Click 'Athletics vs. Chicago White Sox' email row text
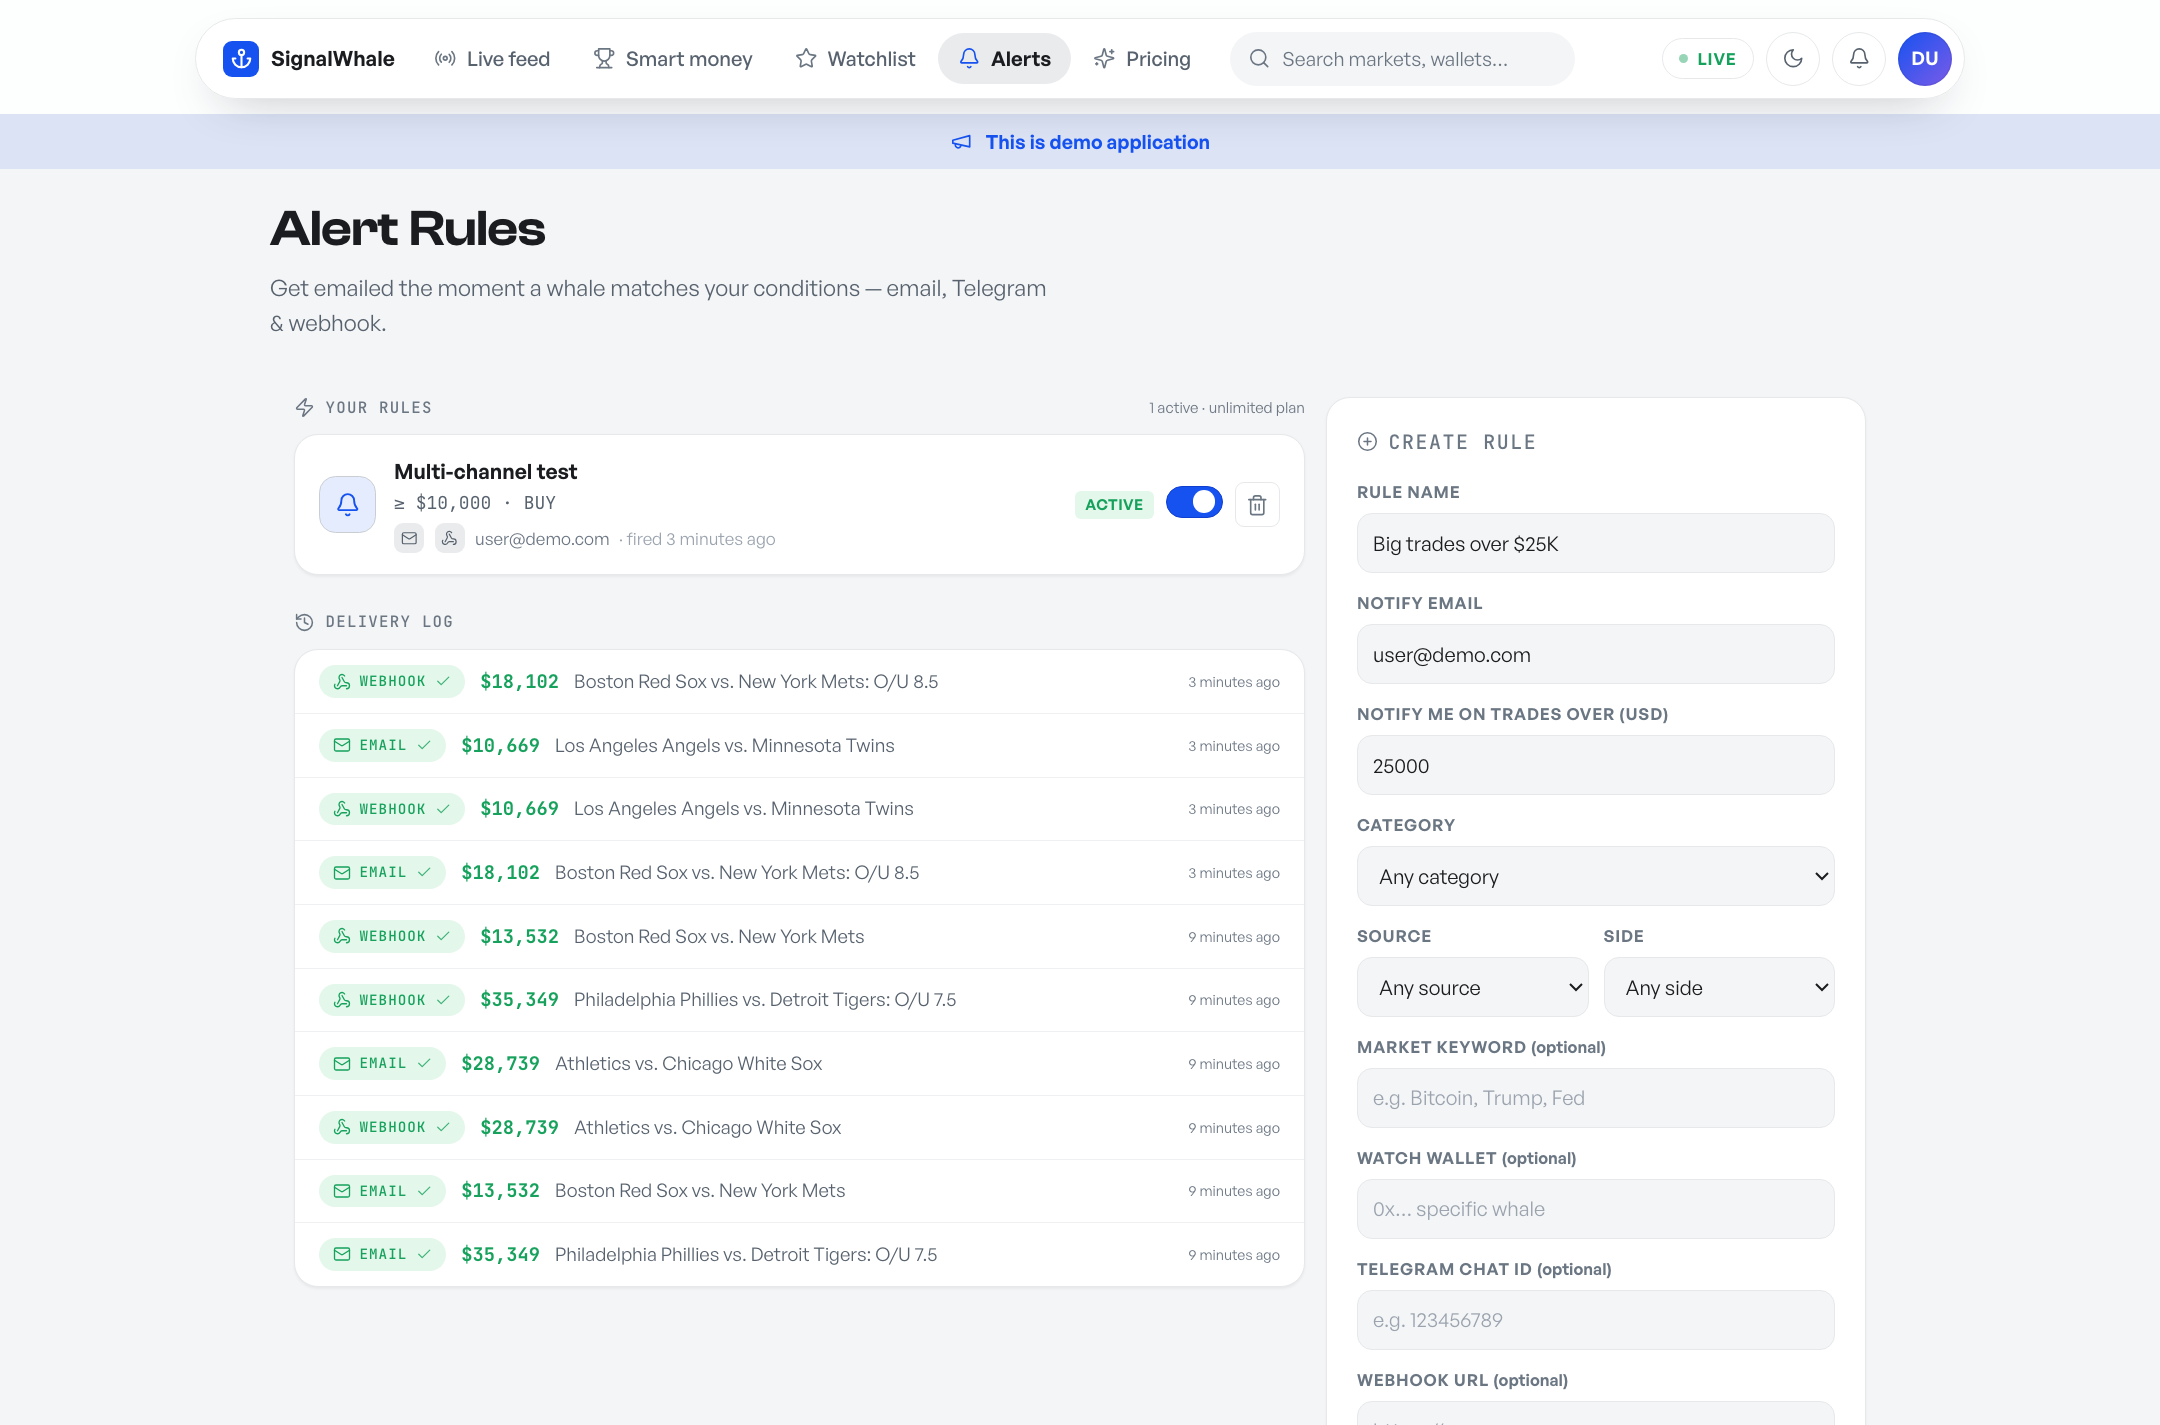This screenshot has width=2160, height=1425. pos(688,1064)
